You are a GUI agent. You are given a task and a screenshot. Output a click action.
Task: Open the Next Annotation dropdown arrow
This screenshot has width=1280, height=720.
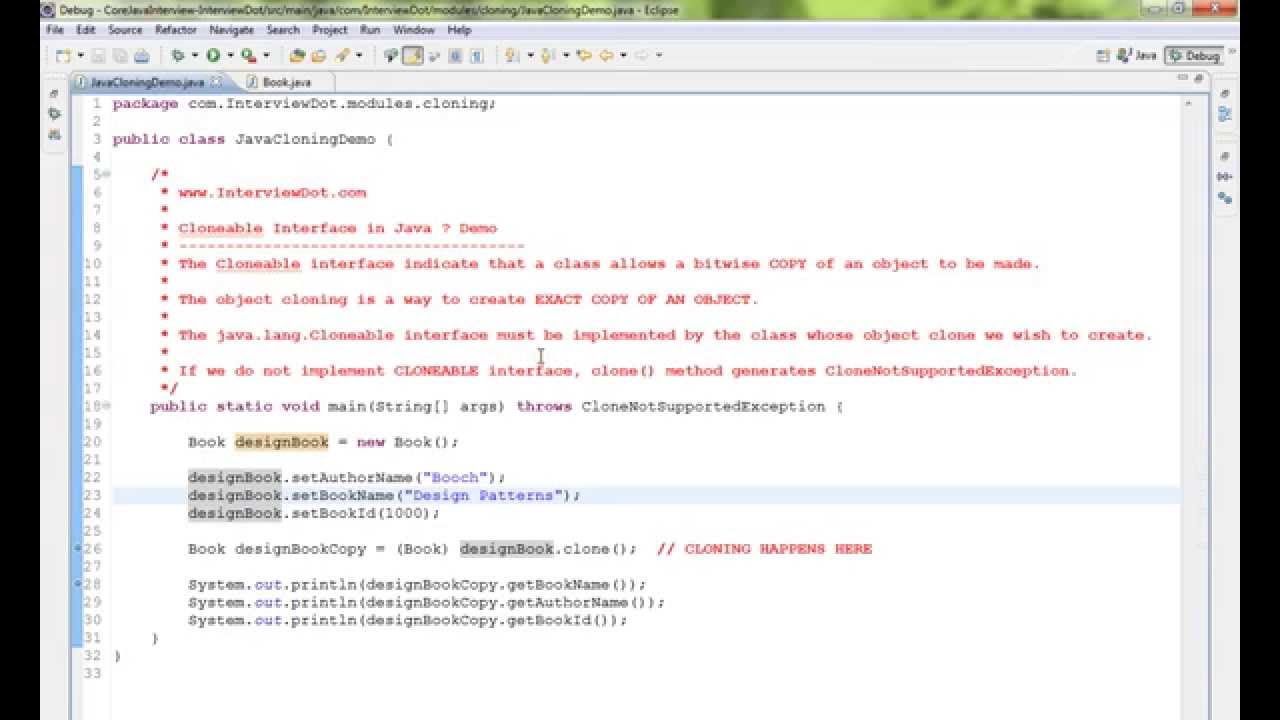pyautogui.click(x=530, y=55)
